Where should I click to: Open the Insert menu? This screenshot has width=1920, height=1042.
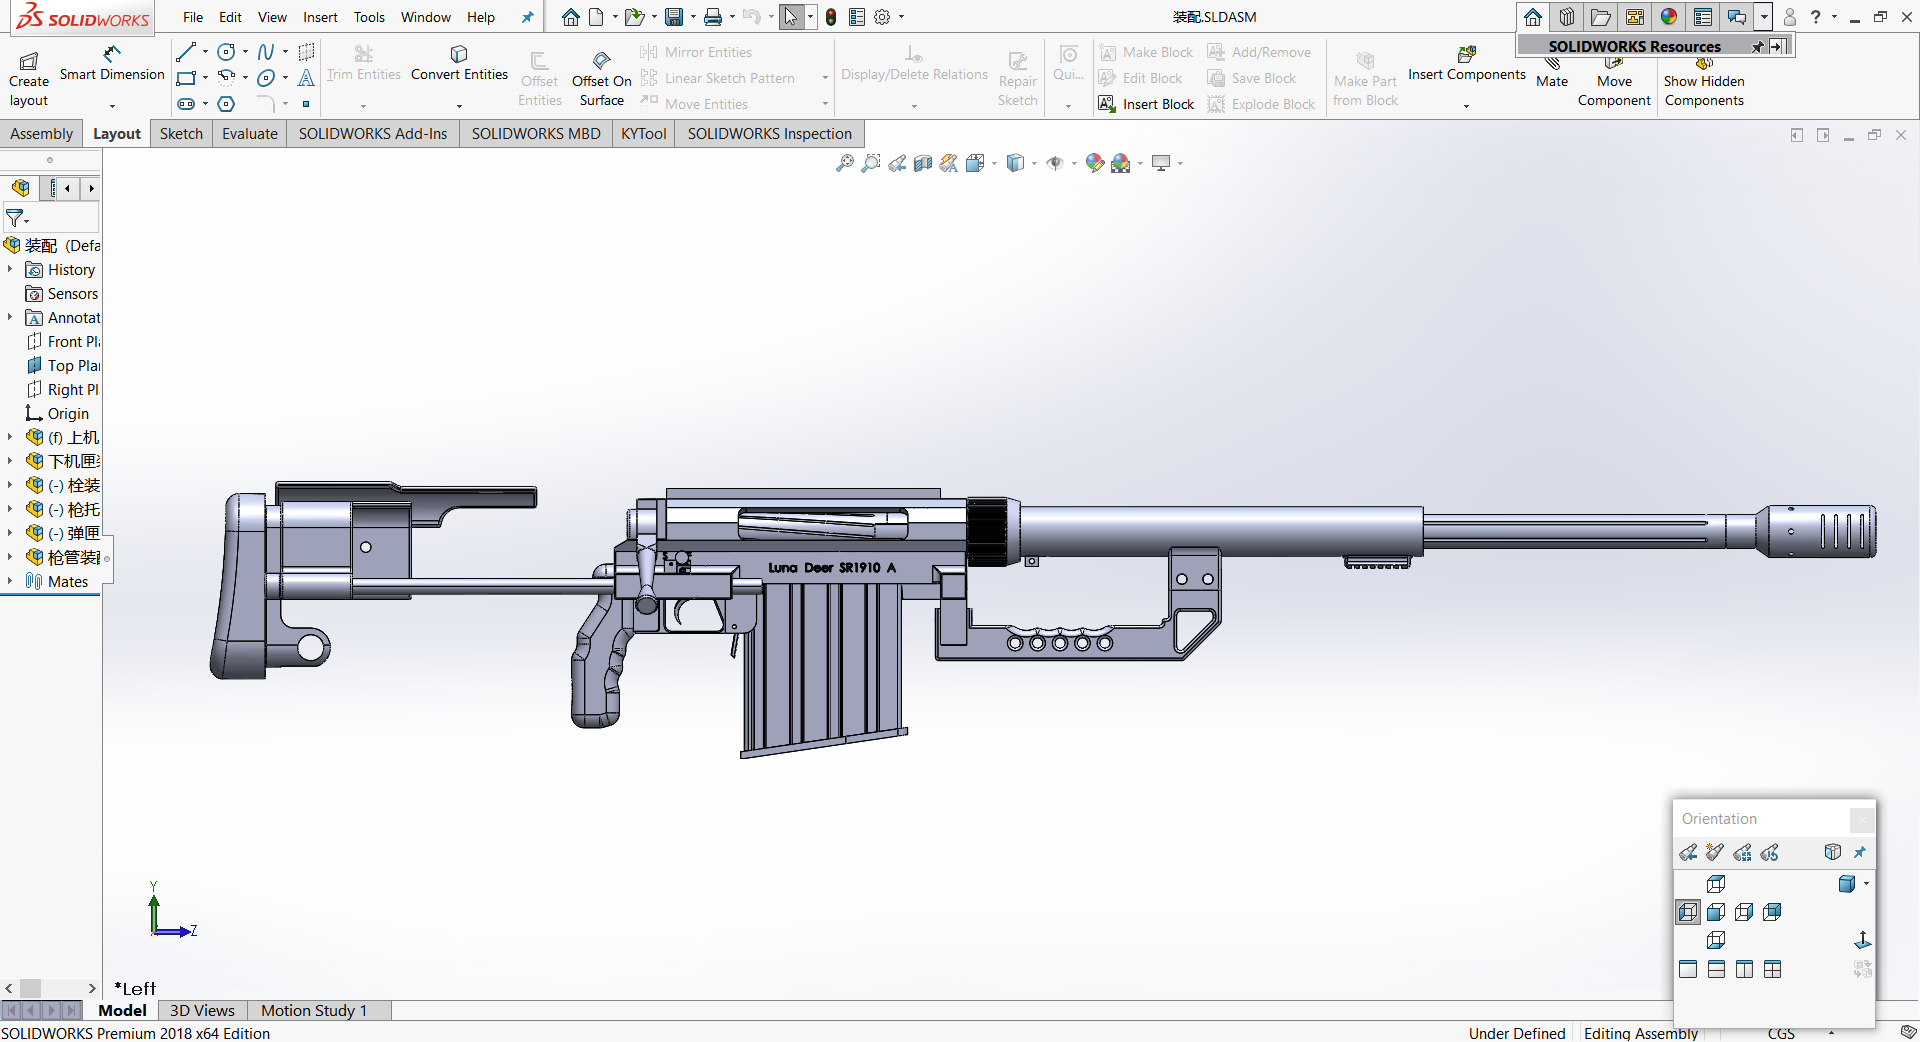(320, 17)
